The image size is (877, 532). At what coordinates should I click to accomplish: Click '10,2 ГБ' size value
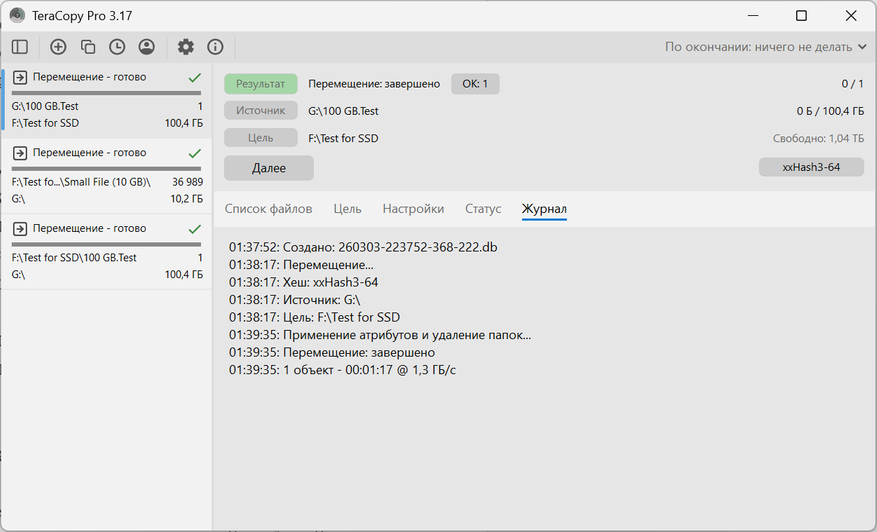pos(187,199)
